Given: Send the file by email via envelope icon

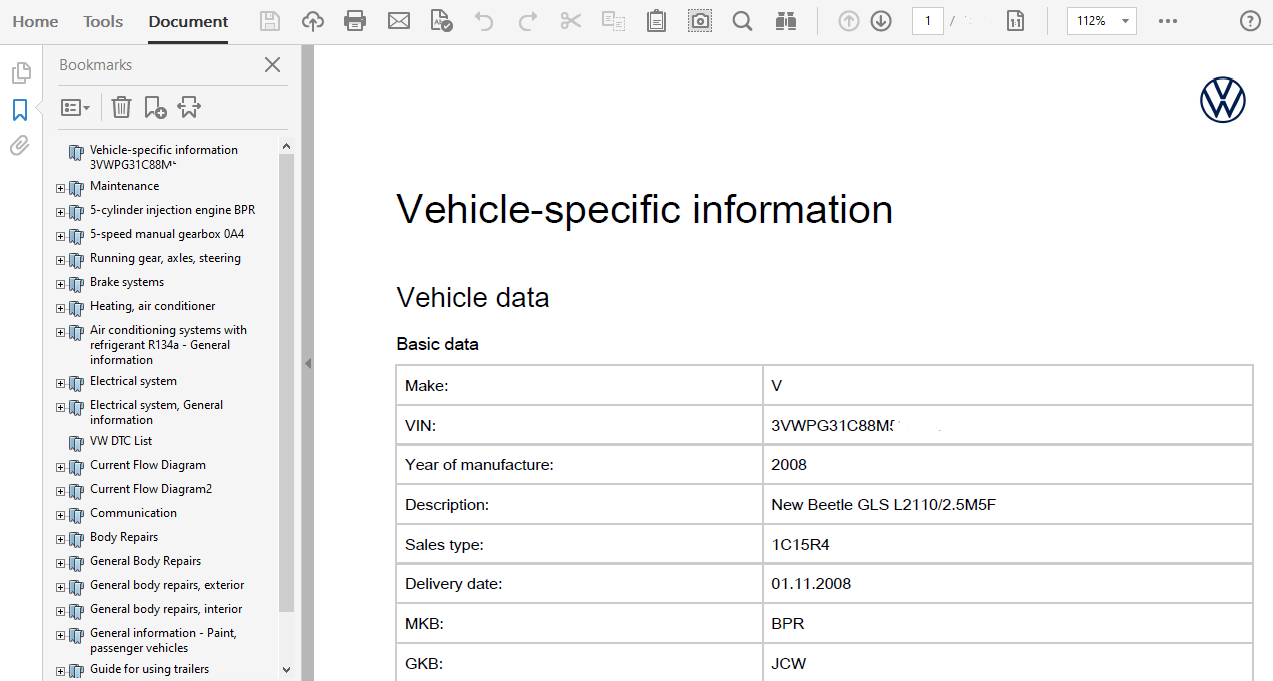Looking at the screenshot, I should click(x=399, y=21).
